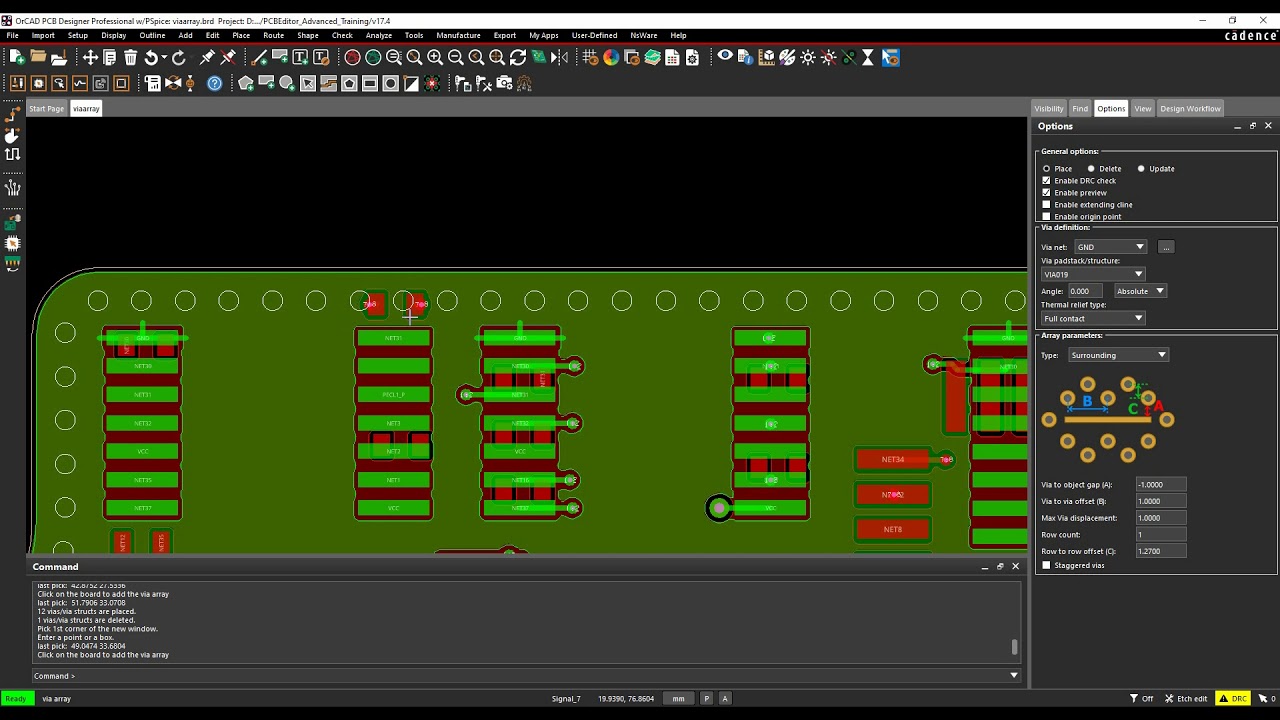Select the Move tool icon
The width and height of the screenshot is (1280, 720).
[x=90, y=58]
